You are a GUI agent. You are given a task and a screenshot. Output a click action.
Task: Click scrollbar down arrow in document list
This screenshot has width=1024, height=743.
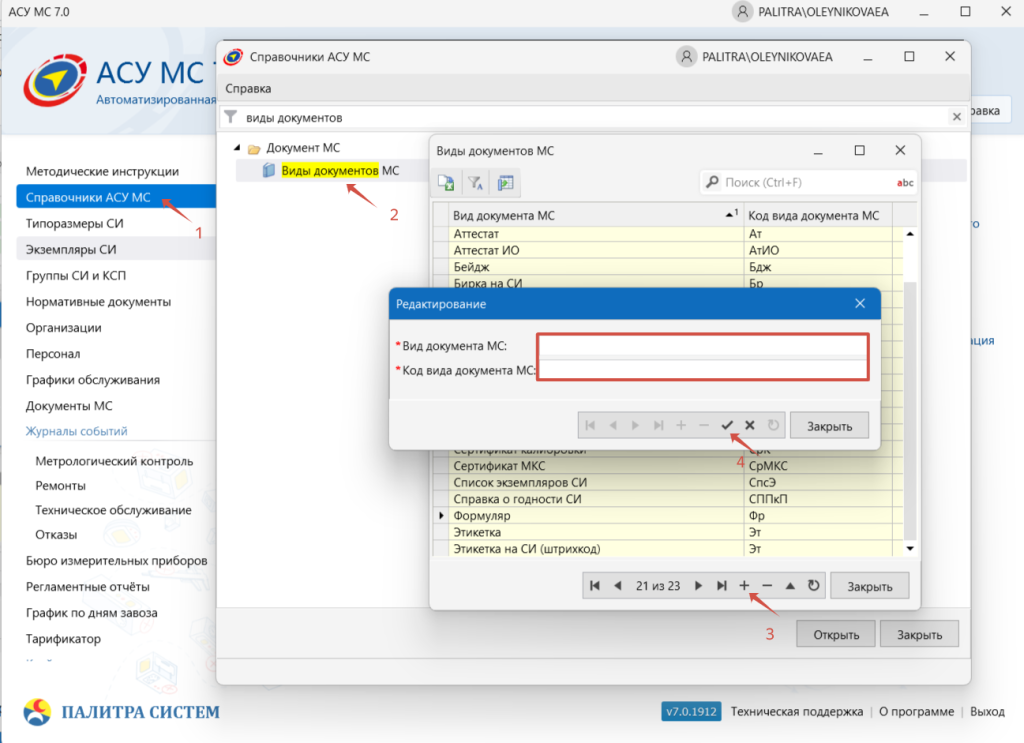pos(910,548)
